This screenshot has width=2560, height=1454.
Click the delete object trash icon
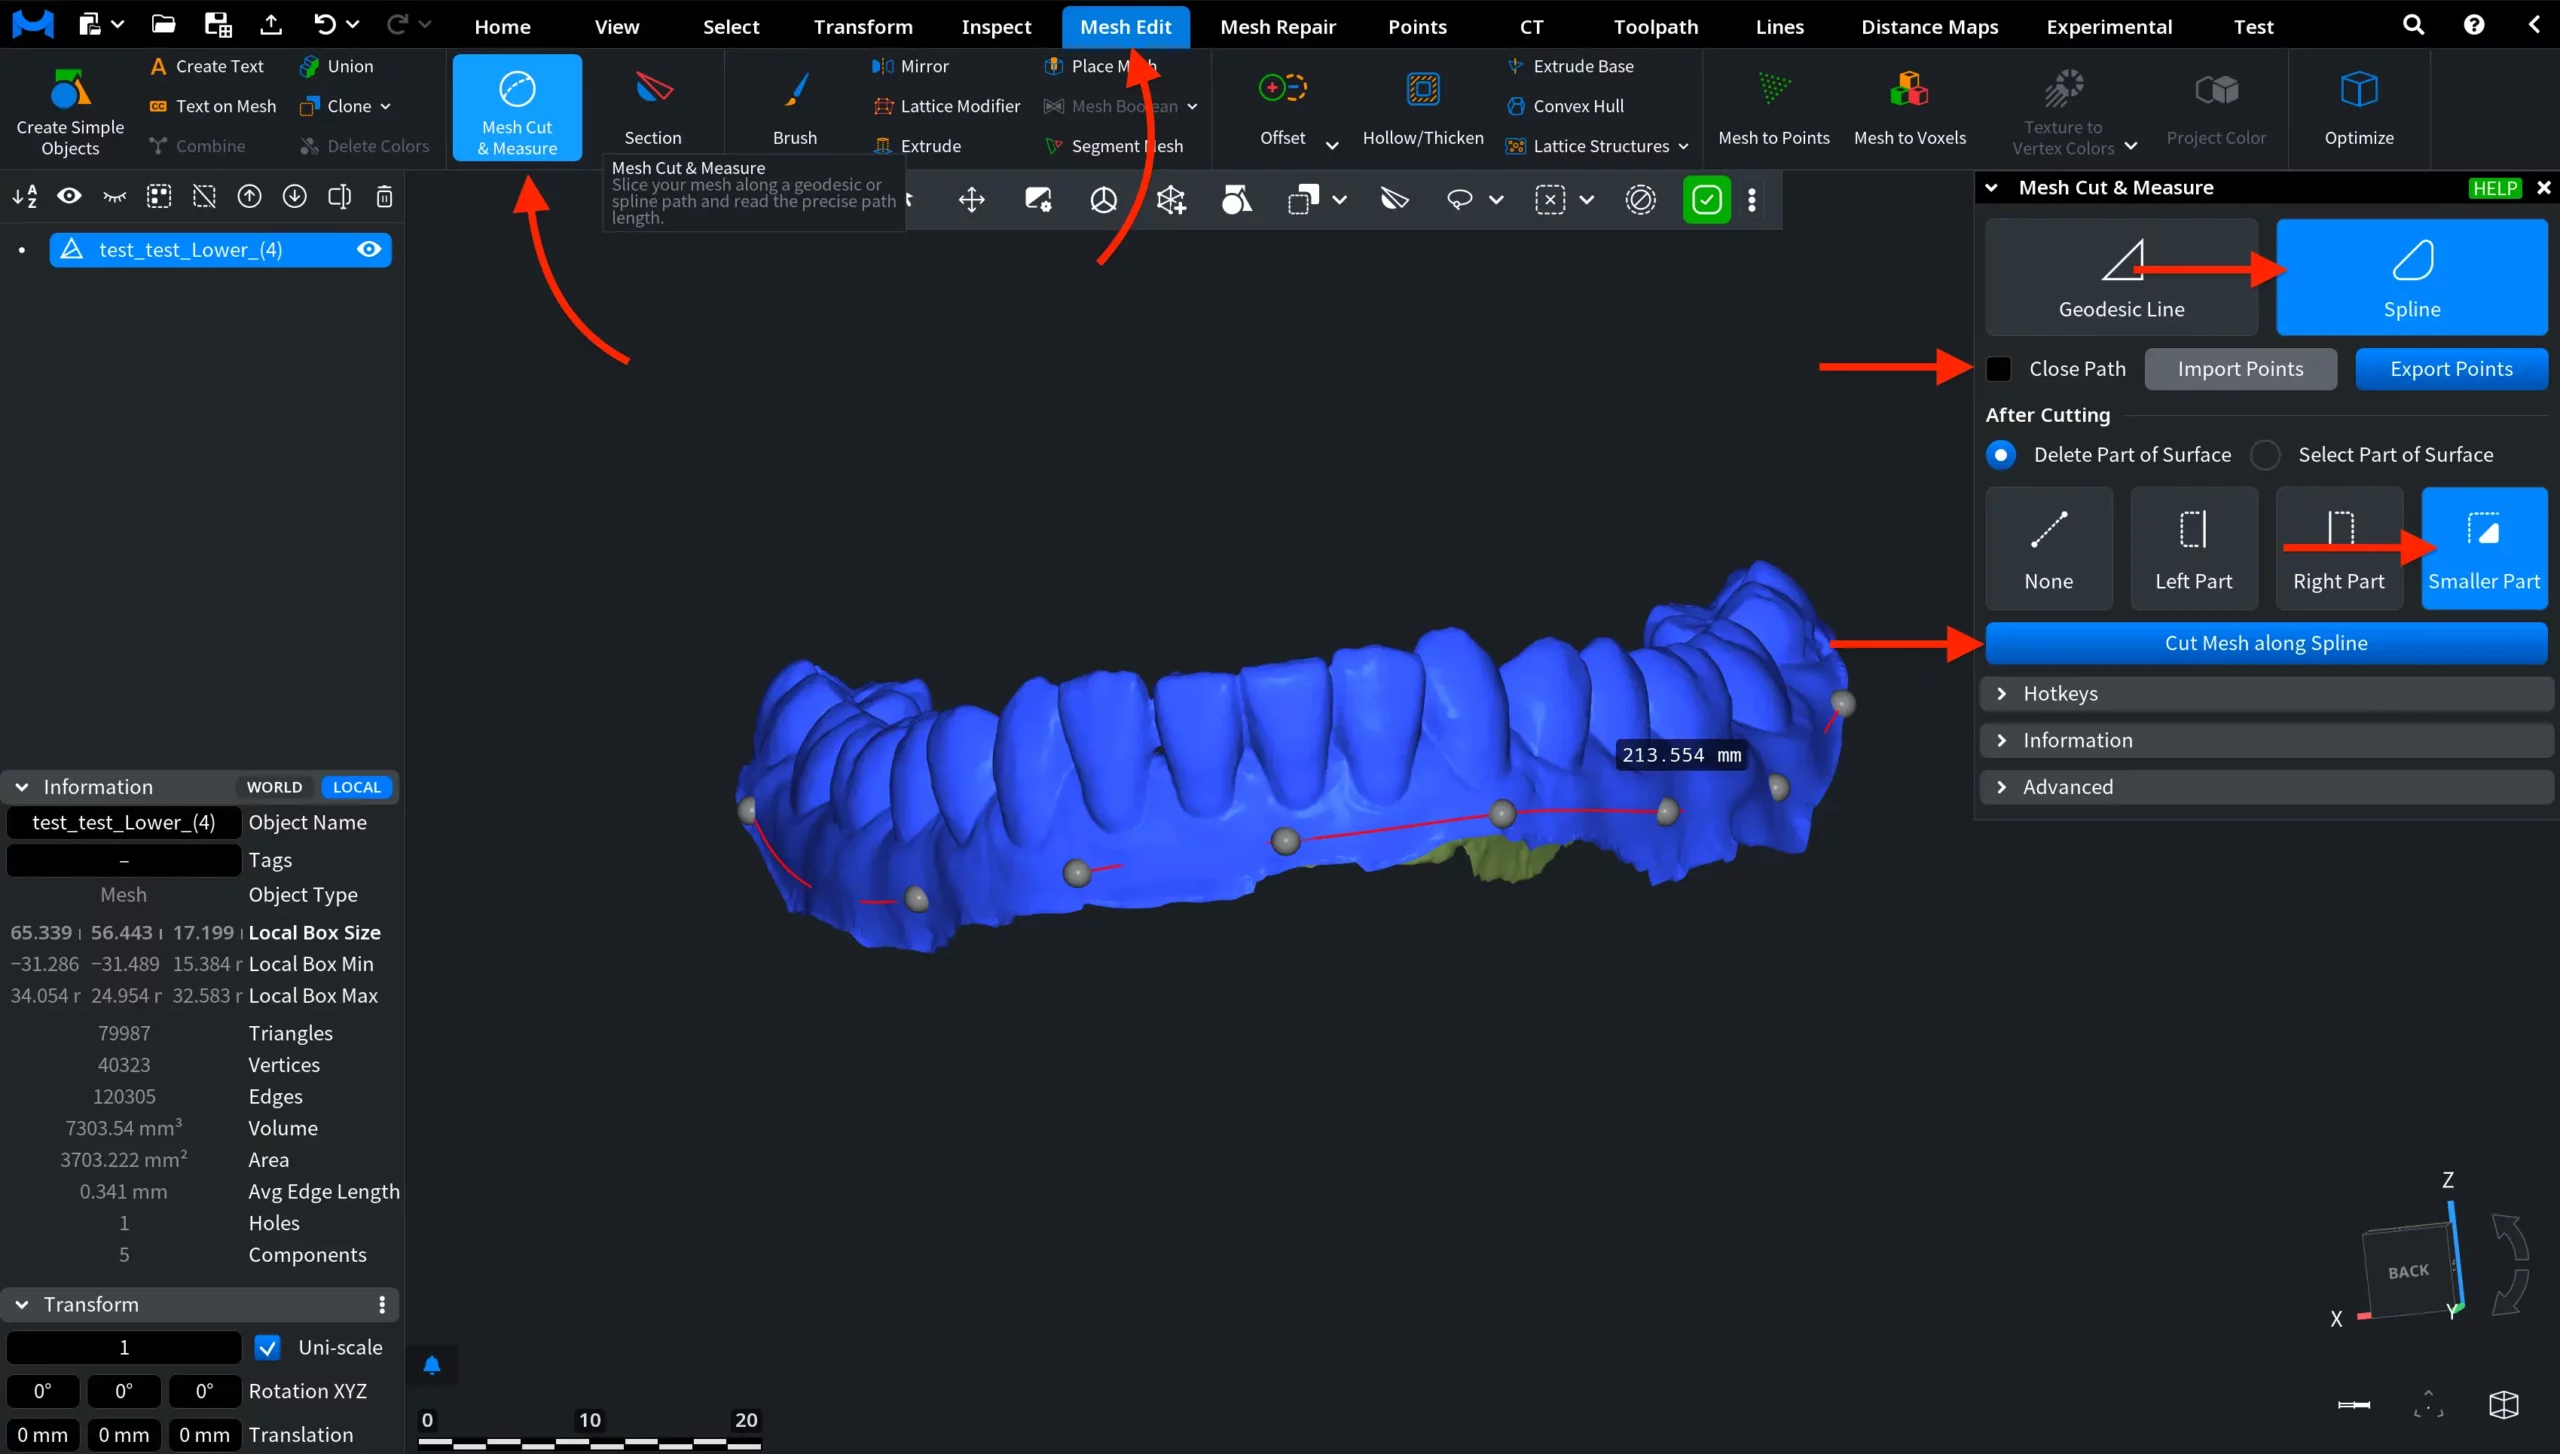[384, 197]
